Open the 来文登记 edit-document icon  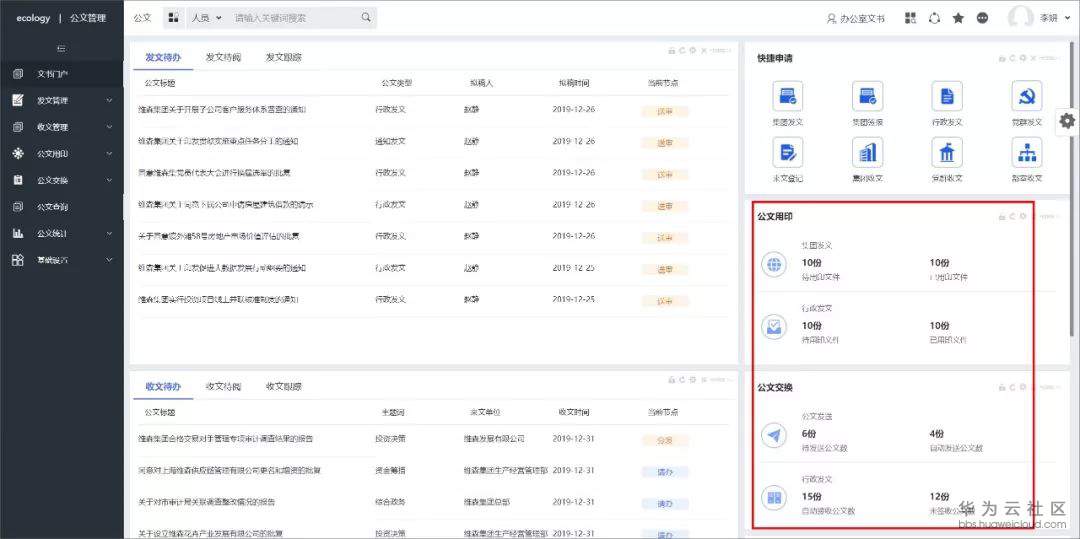[788, 152]
